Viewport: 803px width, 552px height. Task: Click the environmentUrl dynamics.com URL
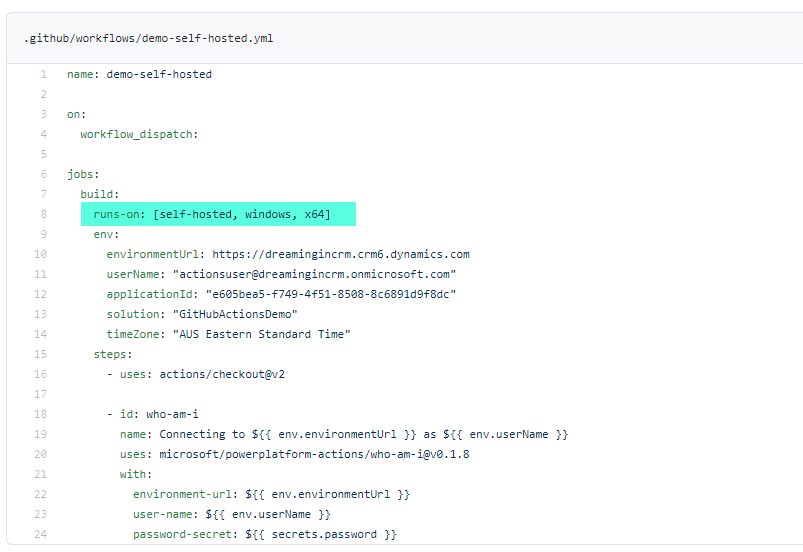click(x=340, y=254)
